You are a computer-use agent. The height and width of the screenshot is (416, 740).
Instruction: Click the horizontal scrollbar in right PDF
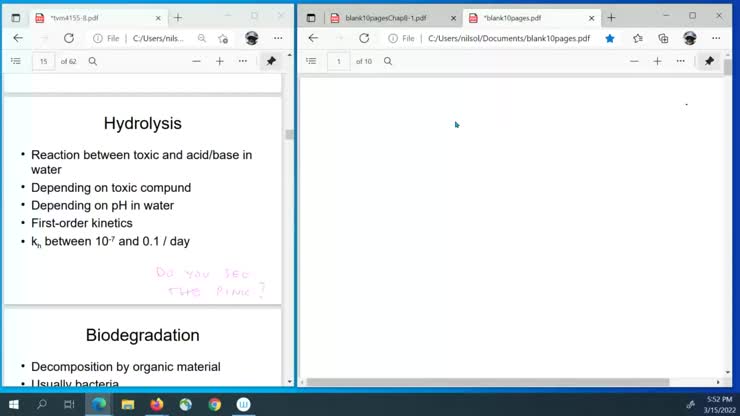(x=488, y=382)
